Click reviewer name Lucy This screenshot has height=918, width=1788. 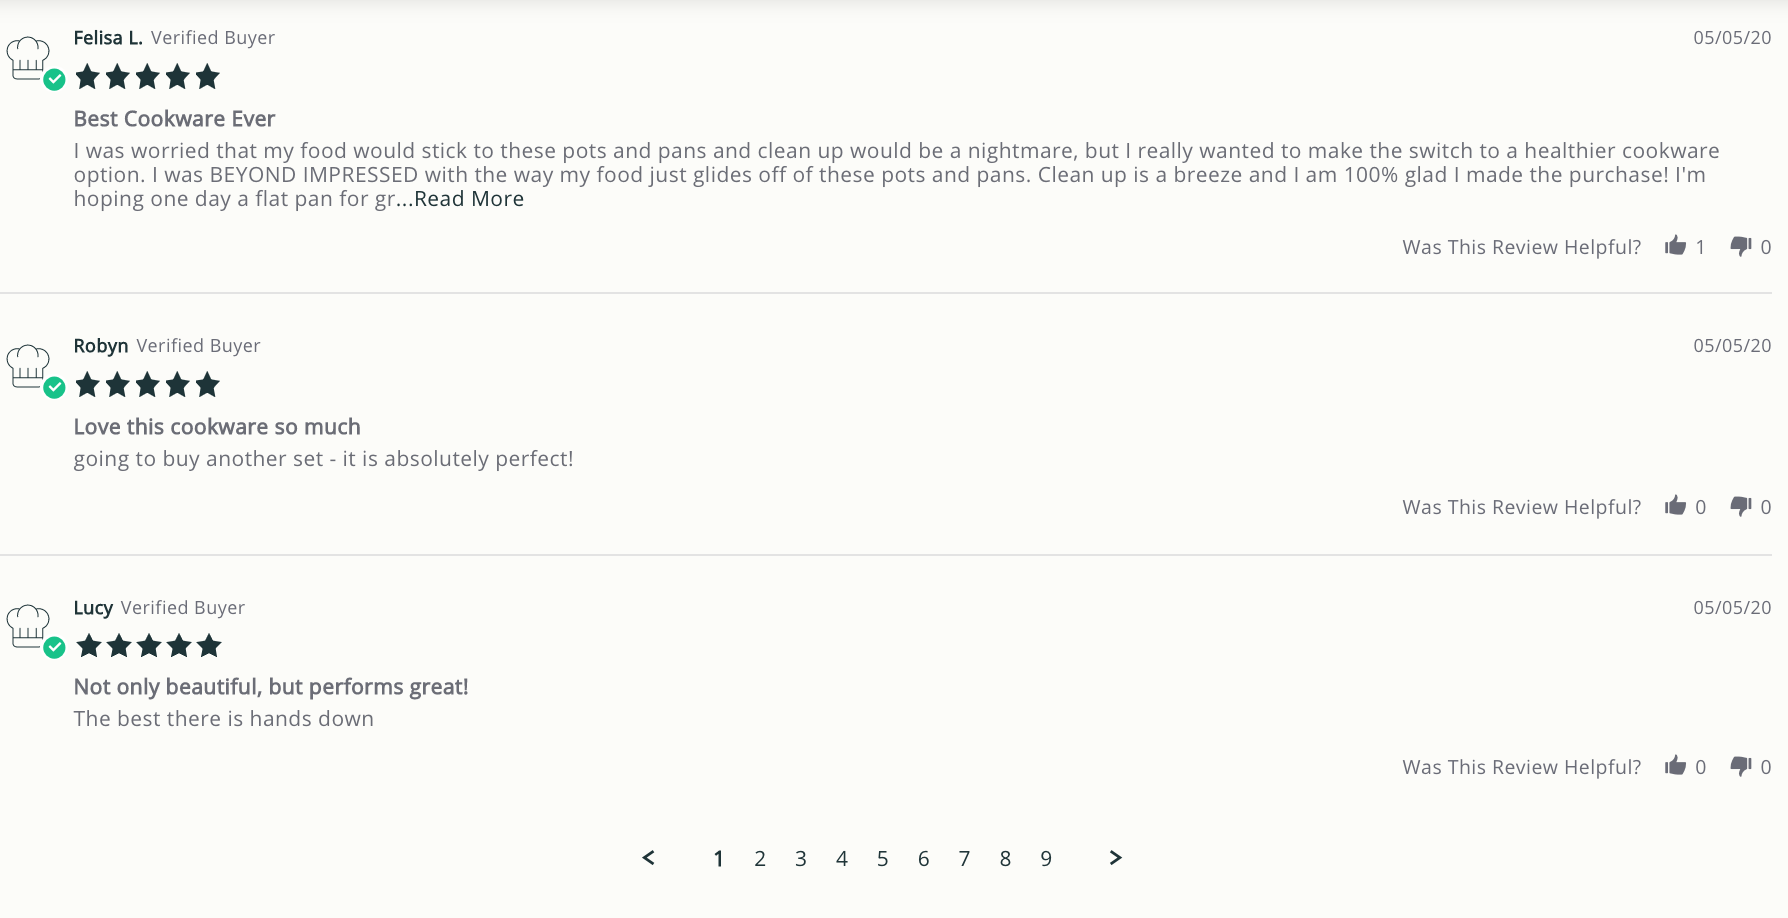[x=93, y=608]
